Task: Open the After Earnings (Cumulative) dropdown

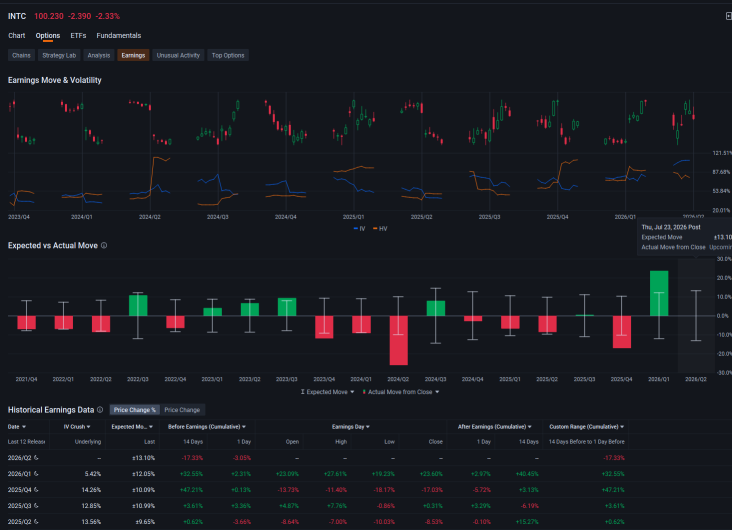Action: pos(494,427)
